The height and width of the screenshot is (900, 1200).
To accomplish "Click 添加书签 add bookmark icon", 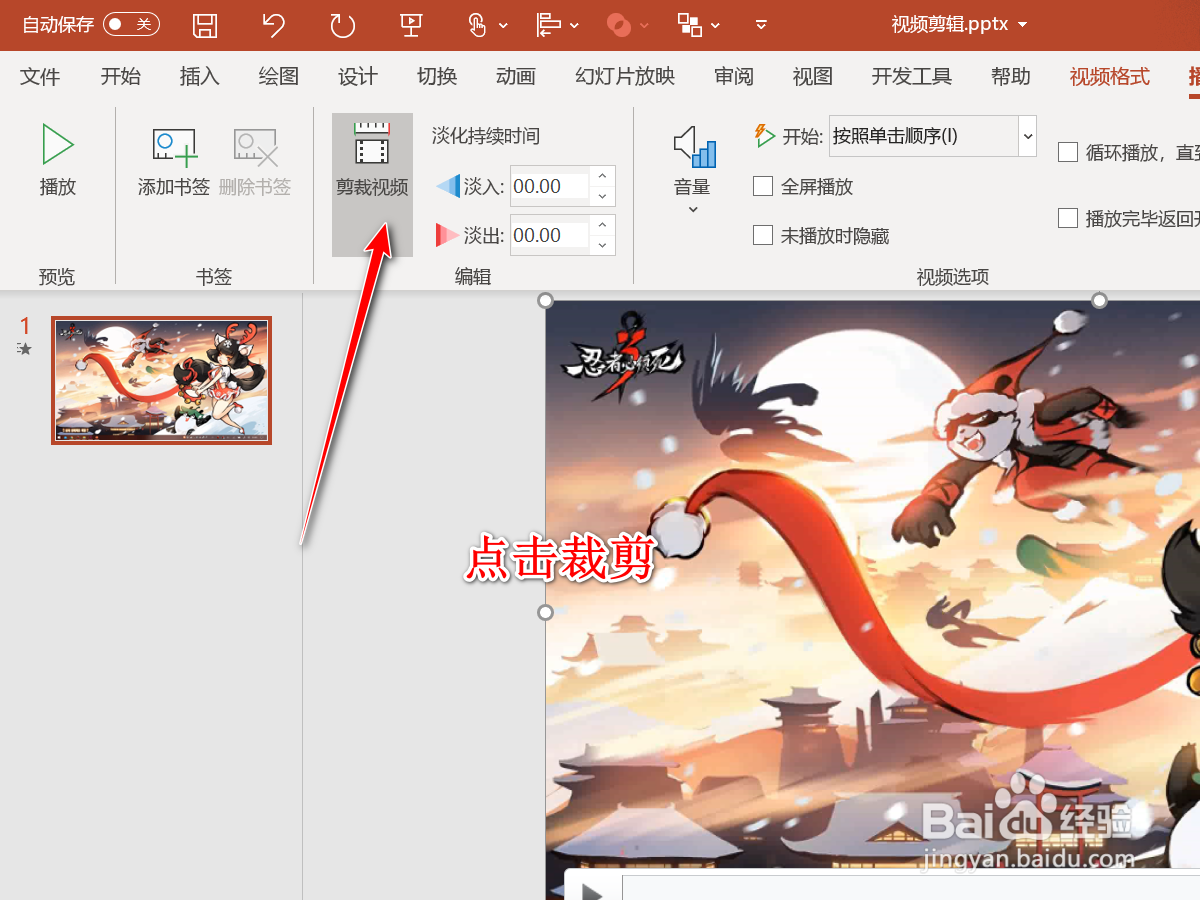I will point(174,160).
